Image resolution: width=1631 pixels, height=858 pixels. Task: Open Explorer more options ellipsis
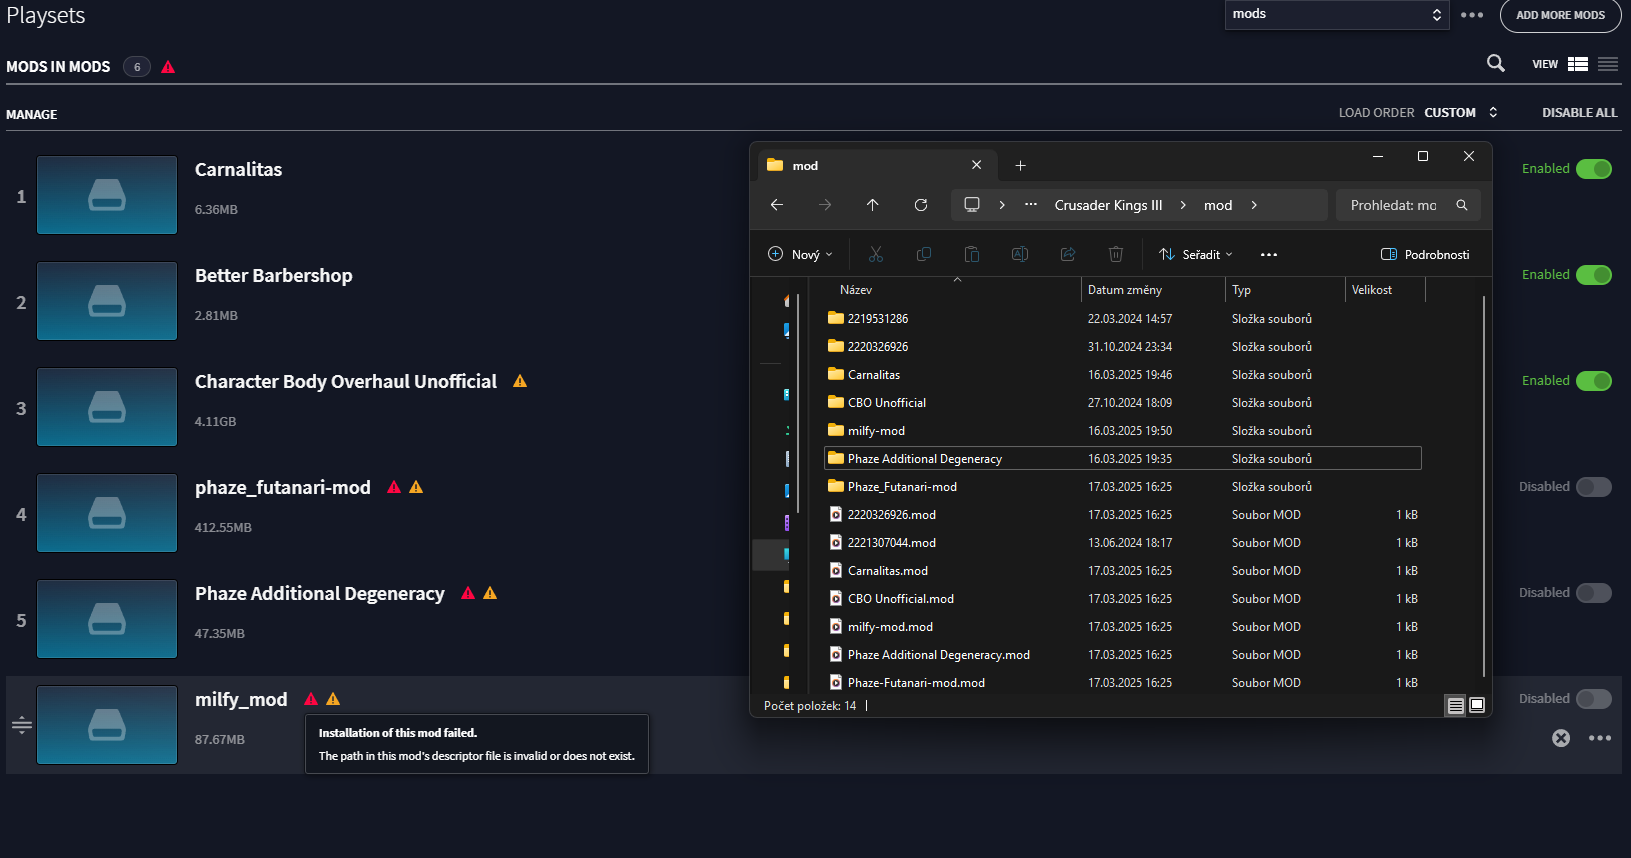(x=1269, y=255)
